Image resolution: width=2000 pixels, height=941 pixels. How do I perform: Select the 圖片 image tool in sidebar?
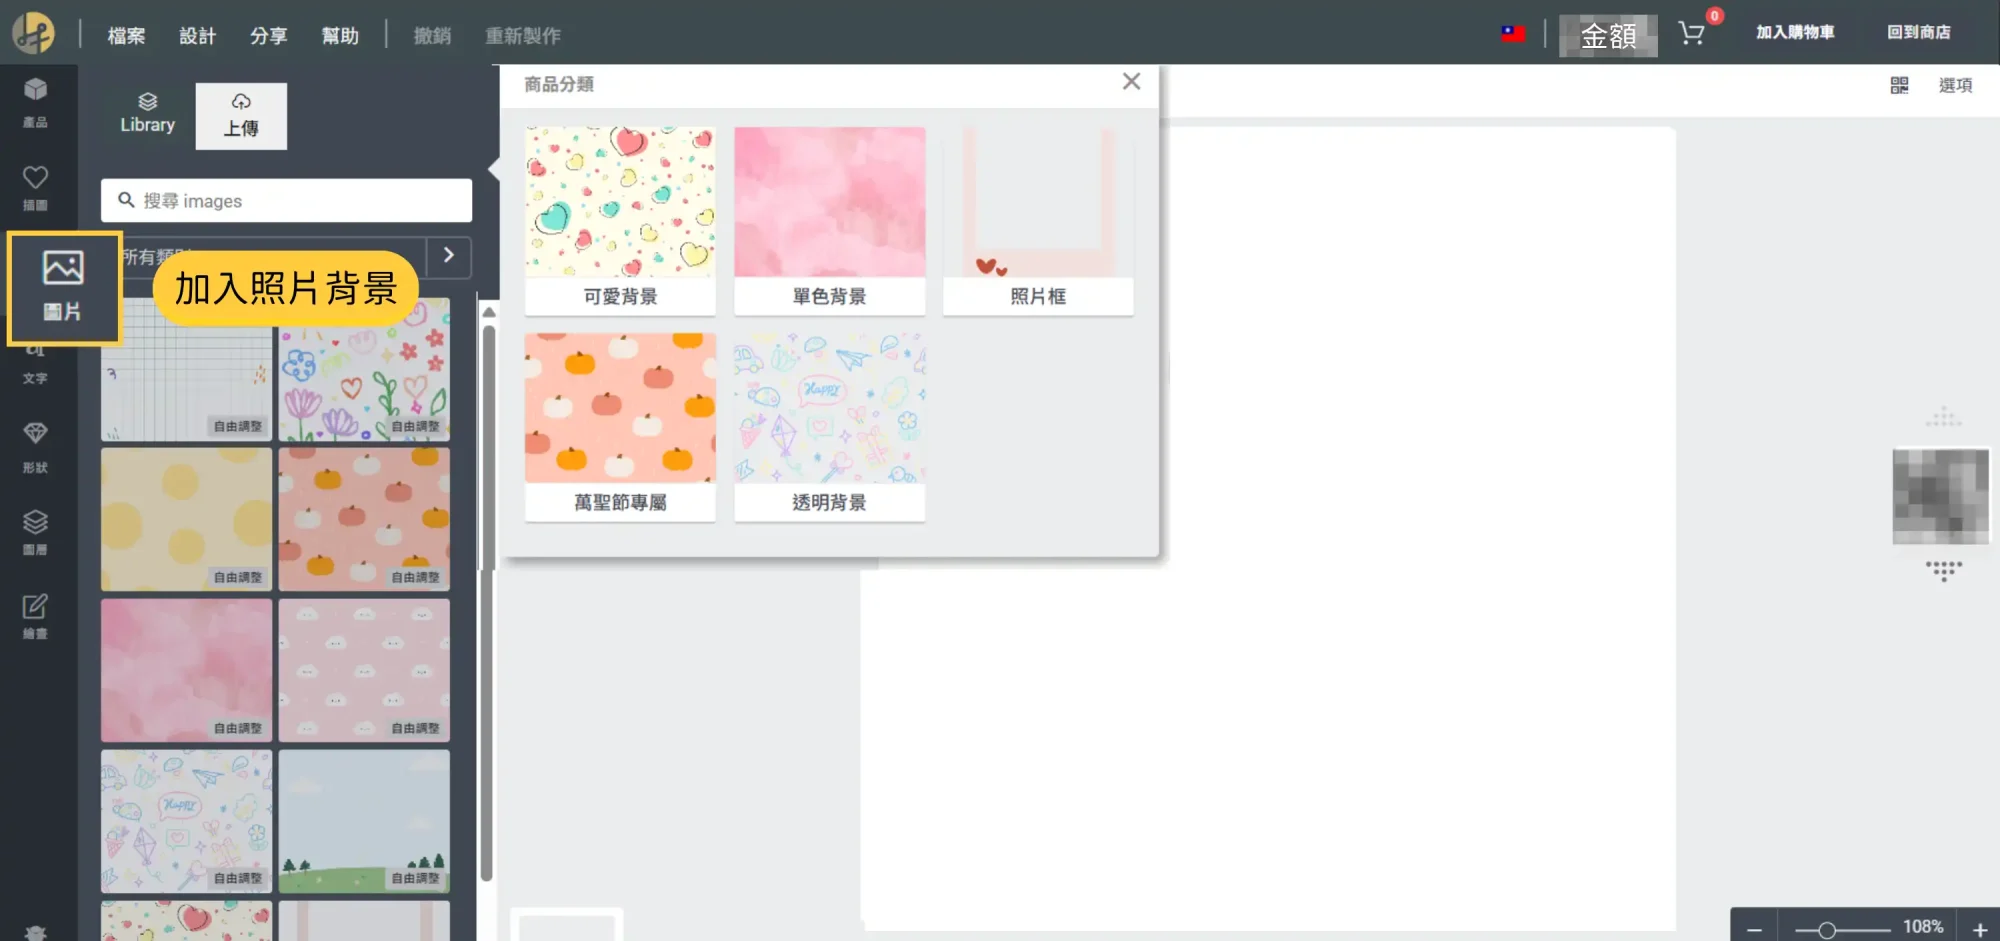pyautogui.click(x=63, y=286)
